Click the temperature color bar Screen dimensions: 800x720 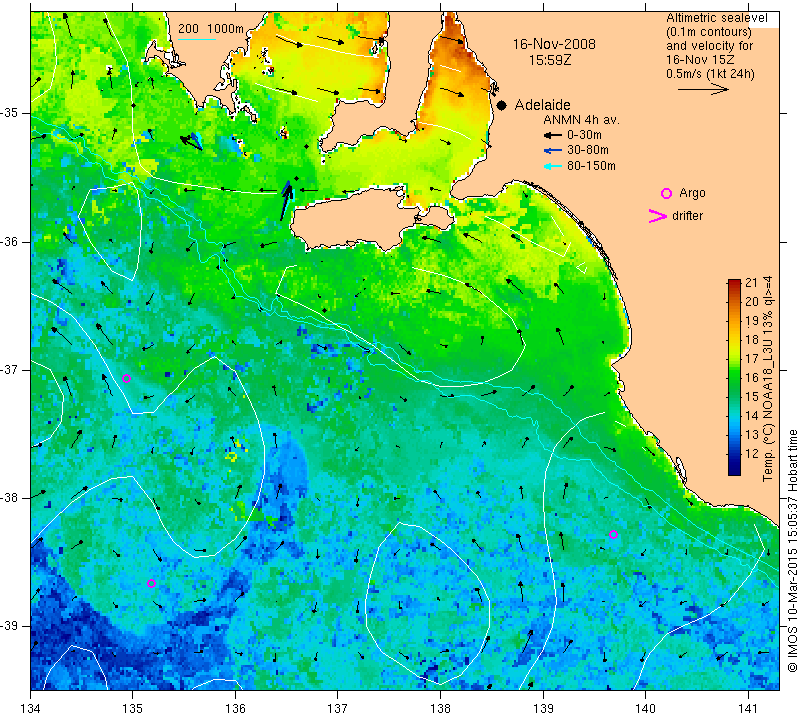pos(734,377)
